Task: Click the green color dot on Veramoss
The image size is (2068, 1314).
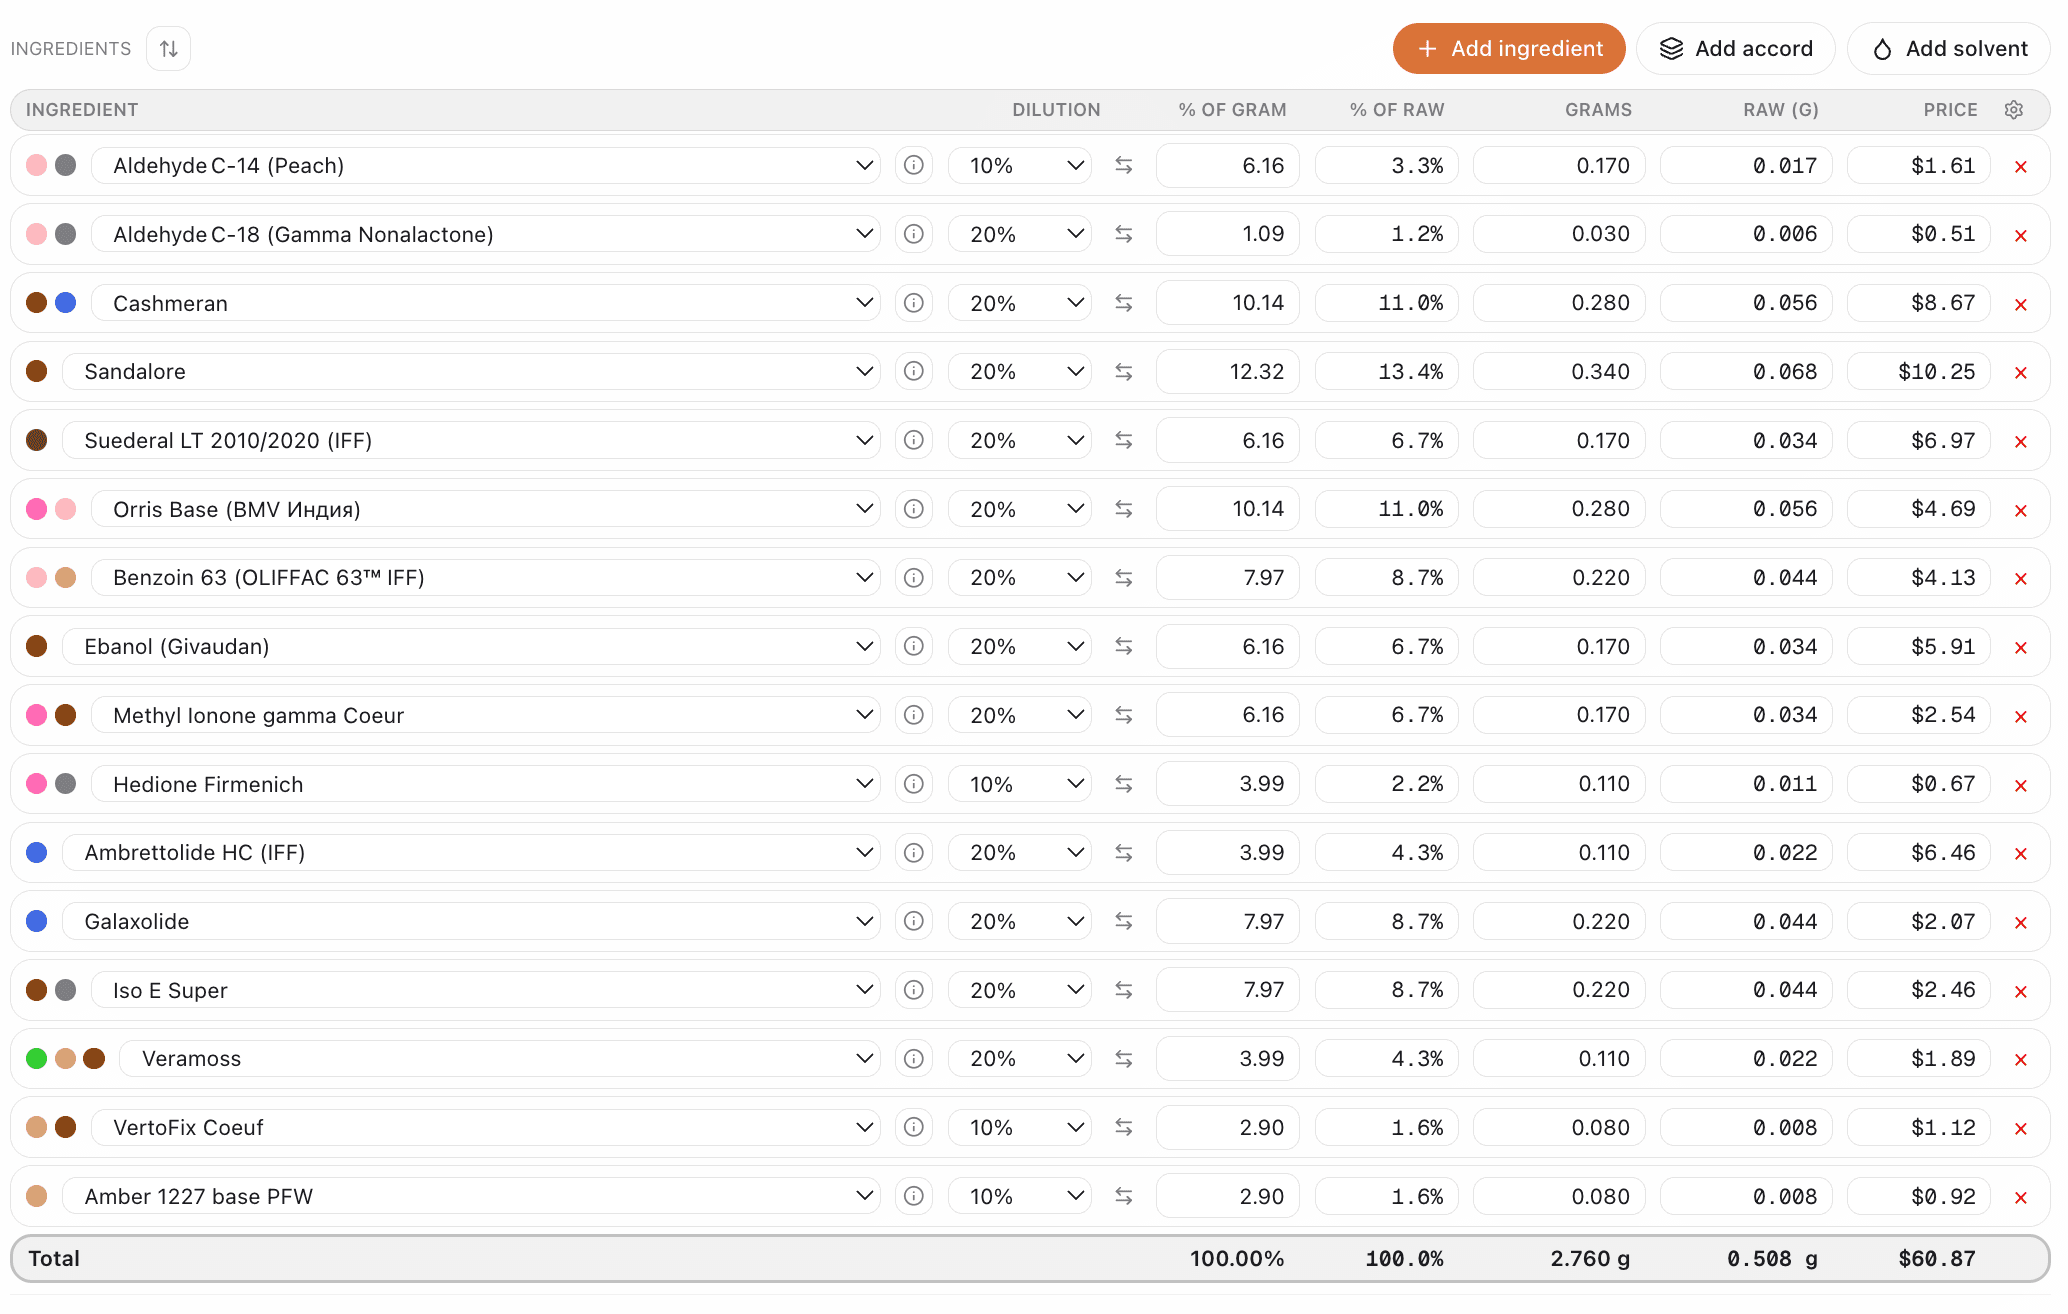Action: [37, 1058]
